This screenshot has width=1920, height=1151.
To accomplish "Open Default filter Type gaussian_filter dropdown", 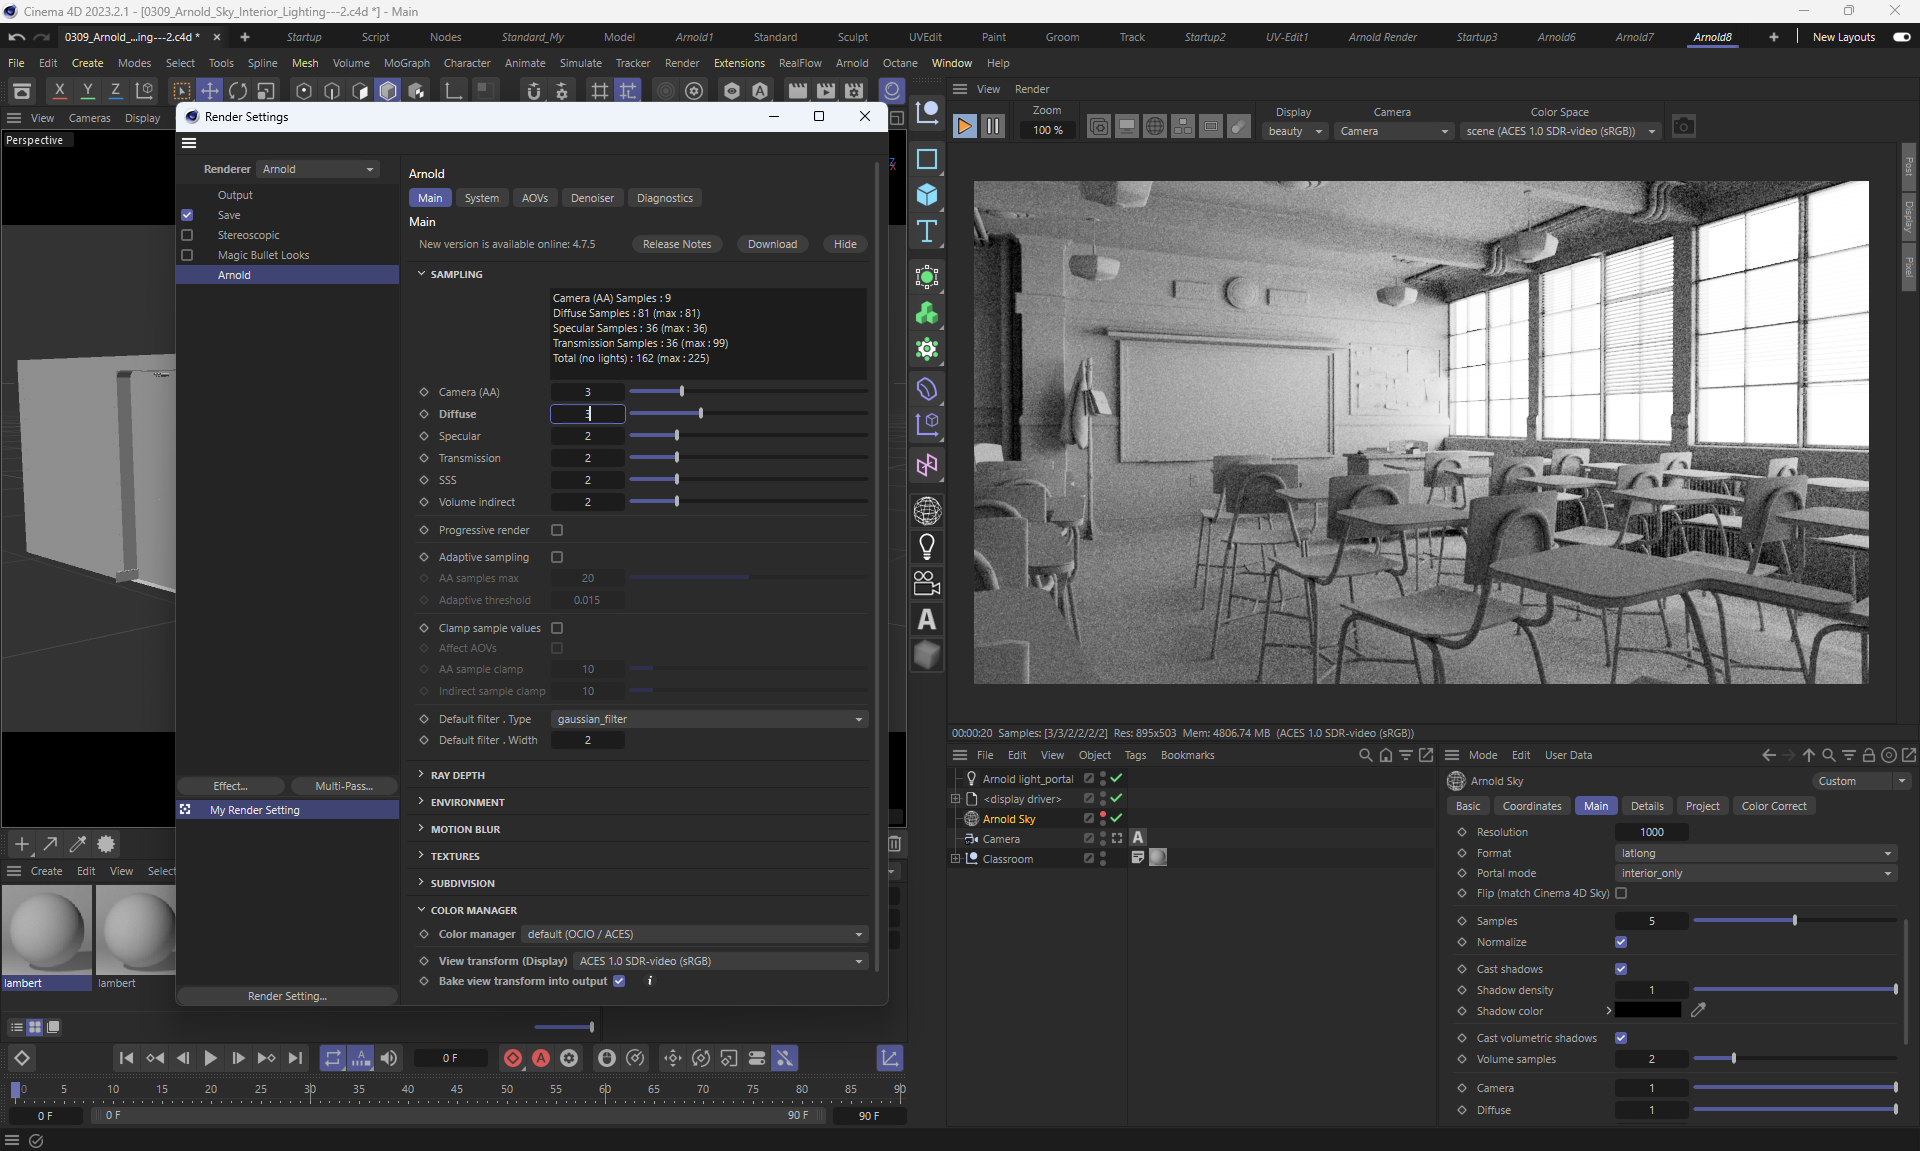I will (709, 719).
